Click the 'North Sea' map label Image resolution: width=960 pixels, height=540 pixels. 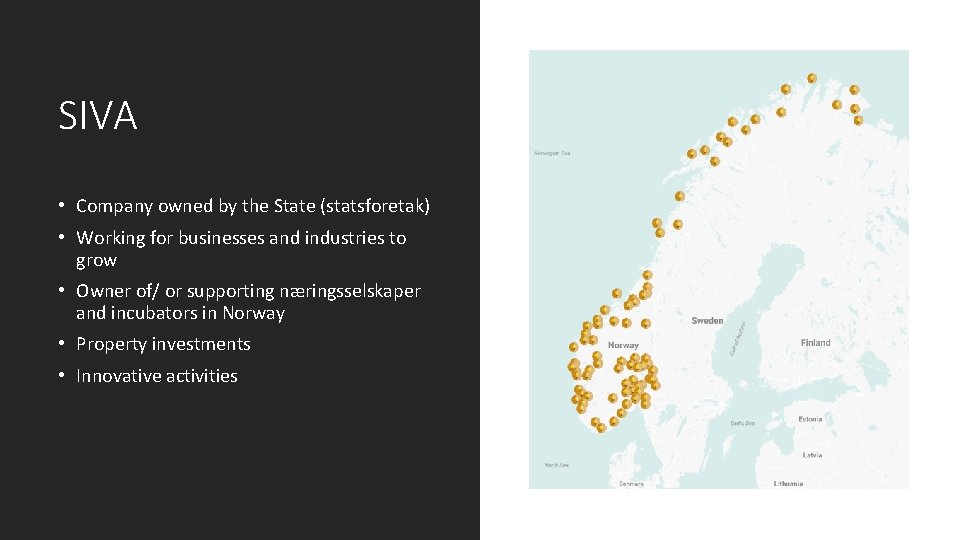coord(557,465)
